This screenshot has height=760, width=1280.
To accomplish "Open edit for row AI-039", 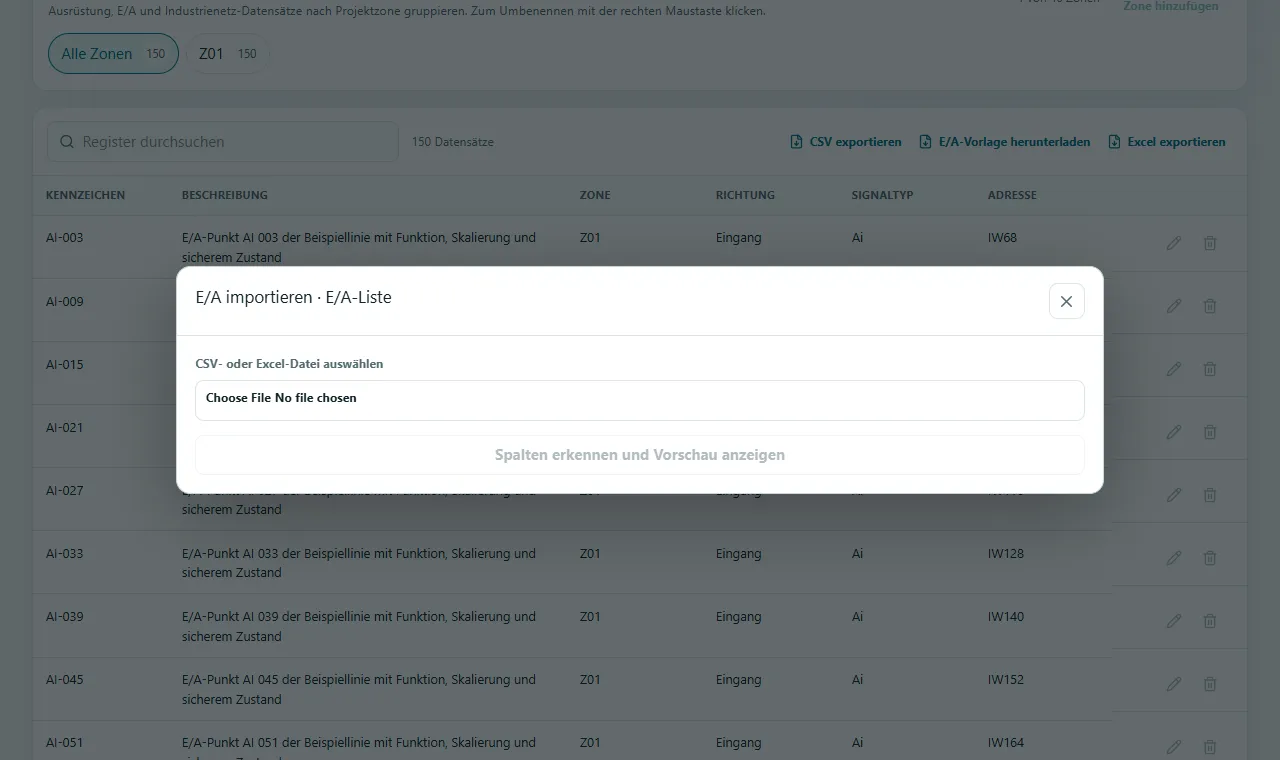I will 1174,621.
